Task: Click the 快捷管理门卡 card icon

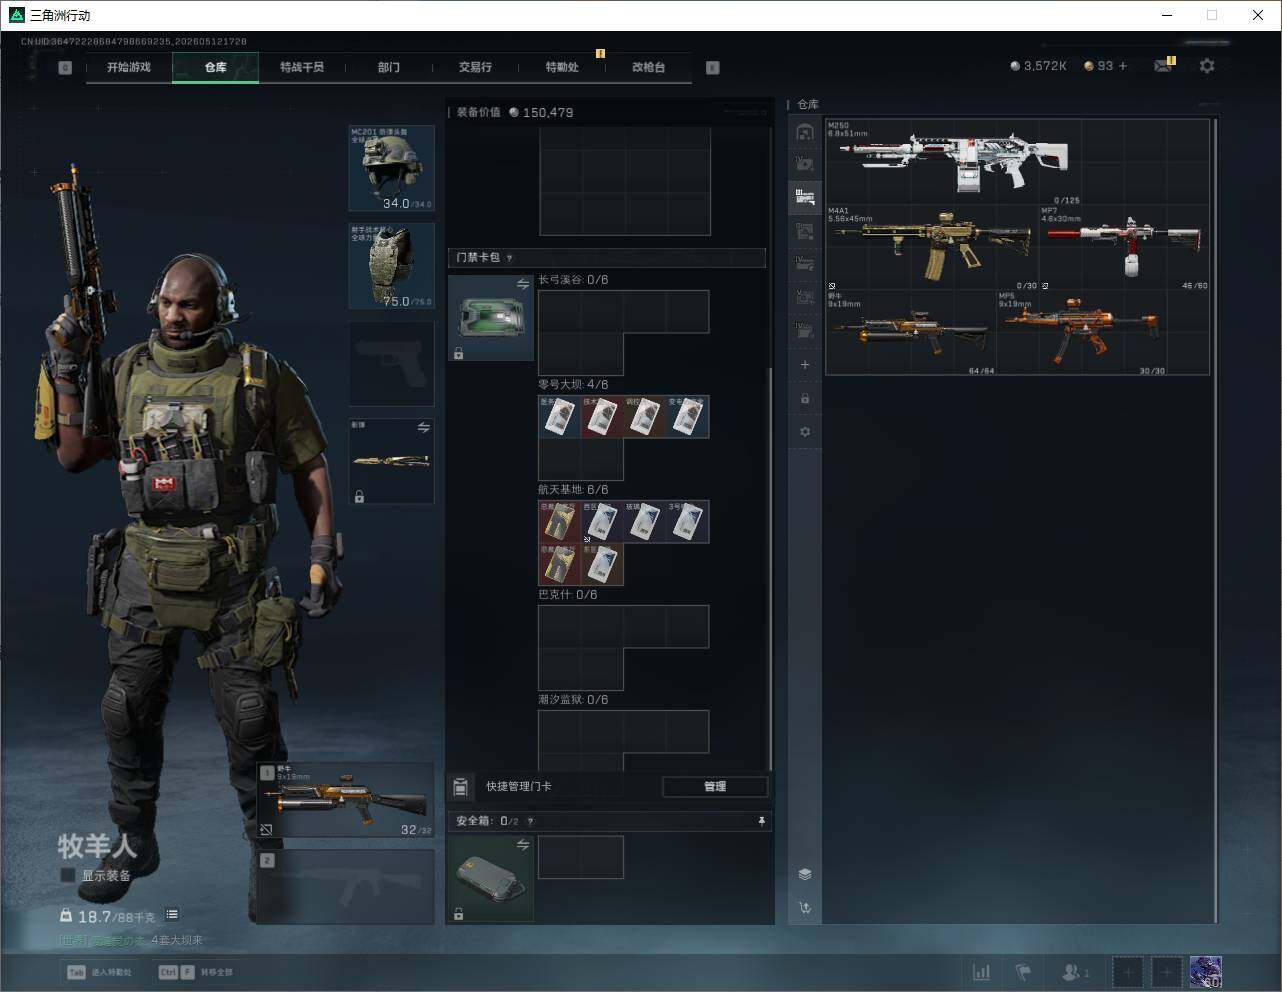Action: (461, 787)
